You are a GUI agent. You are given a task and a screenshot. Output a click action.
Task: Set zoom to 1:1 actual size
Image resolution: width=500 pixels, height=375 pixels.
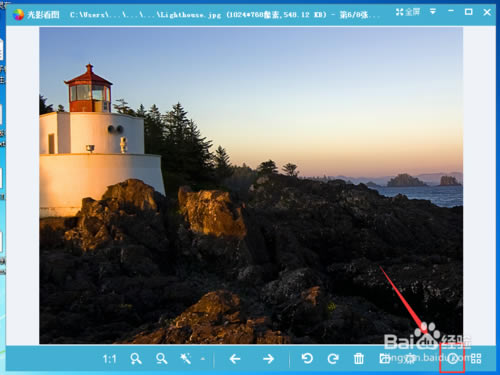109,359
